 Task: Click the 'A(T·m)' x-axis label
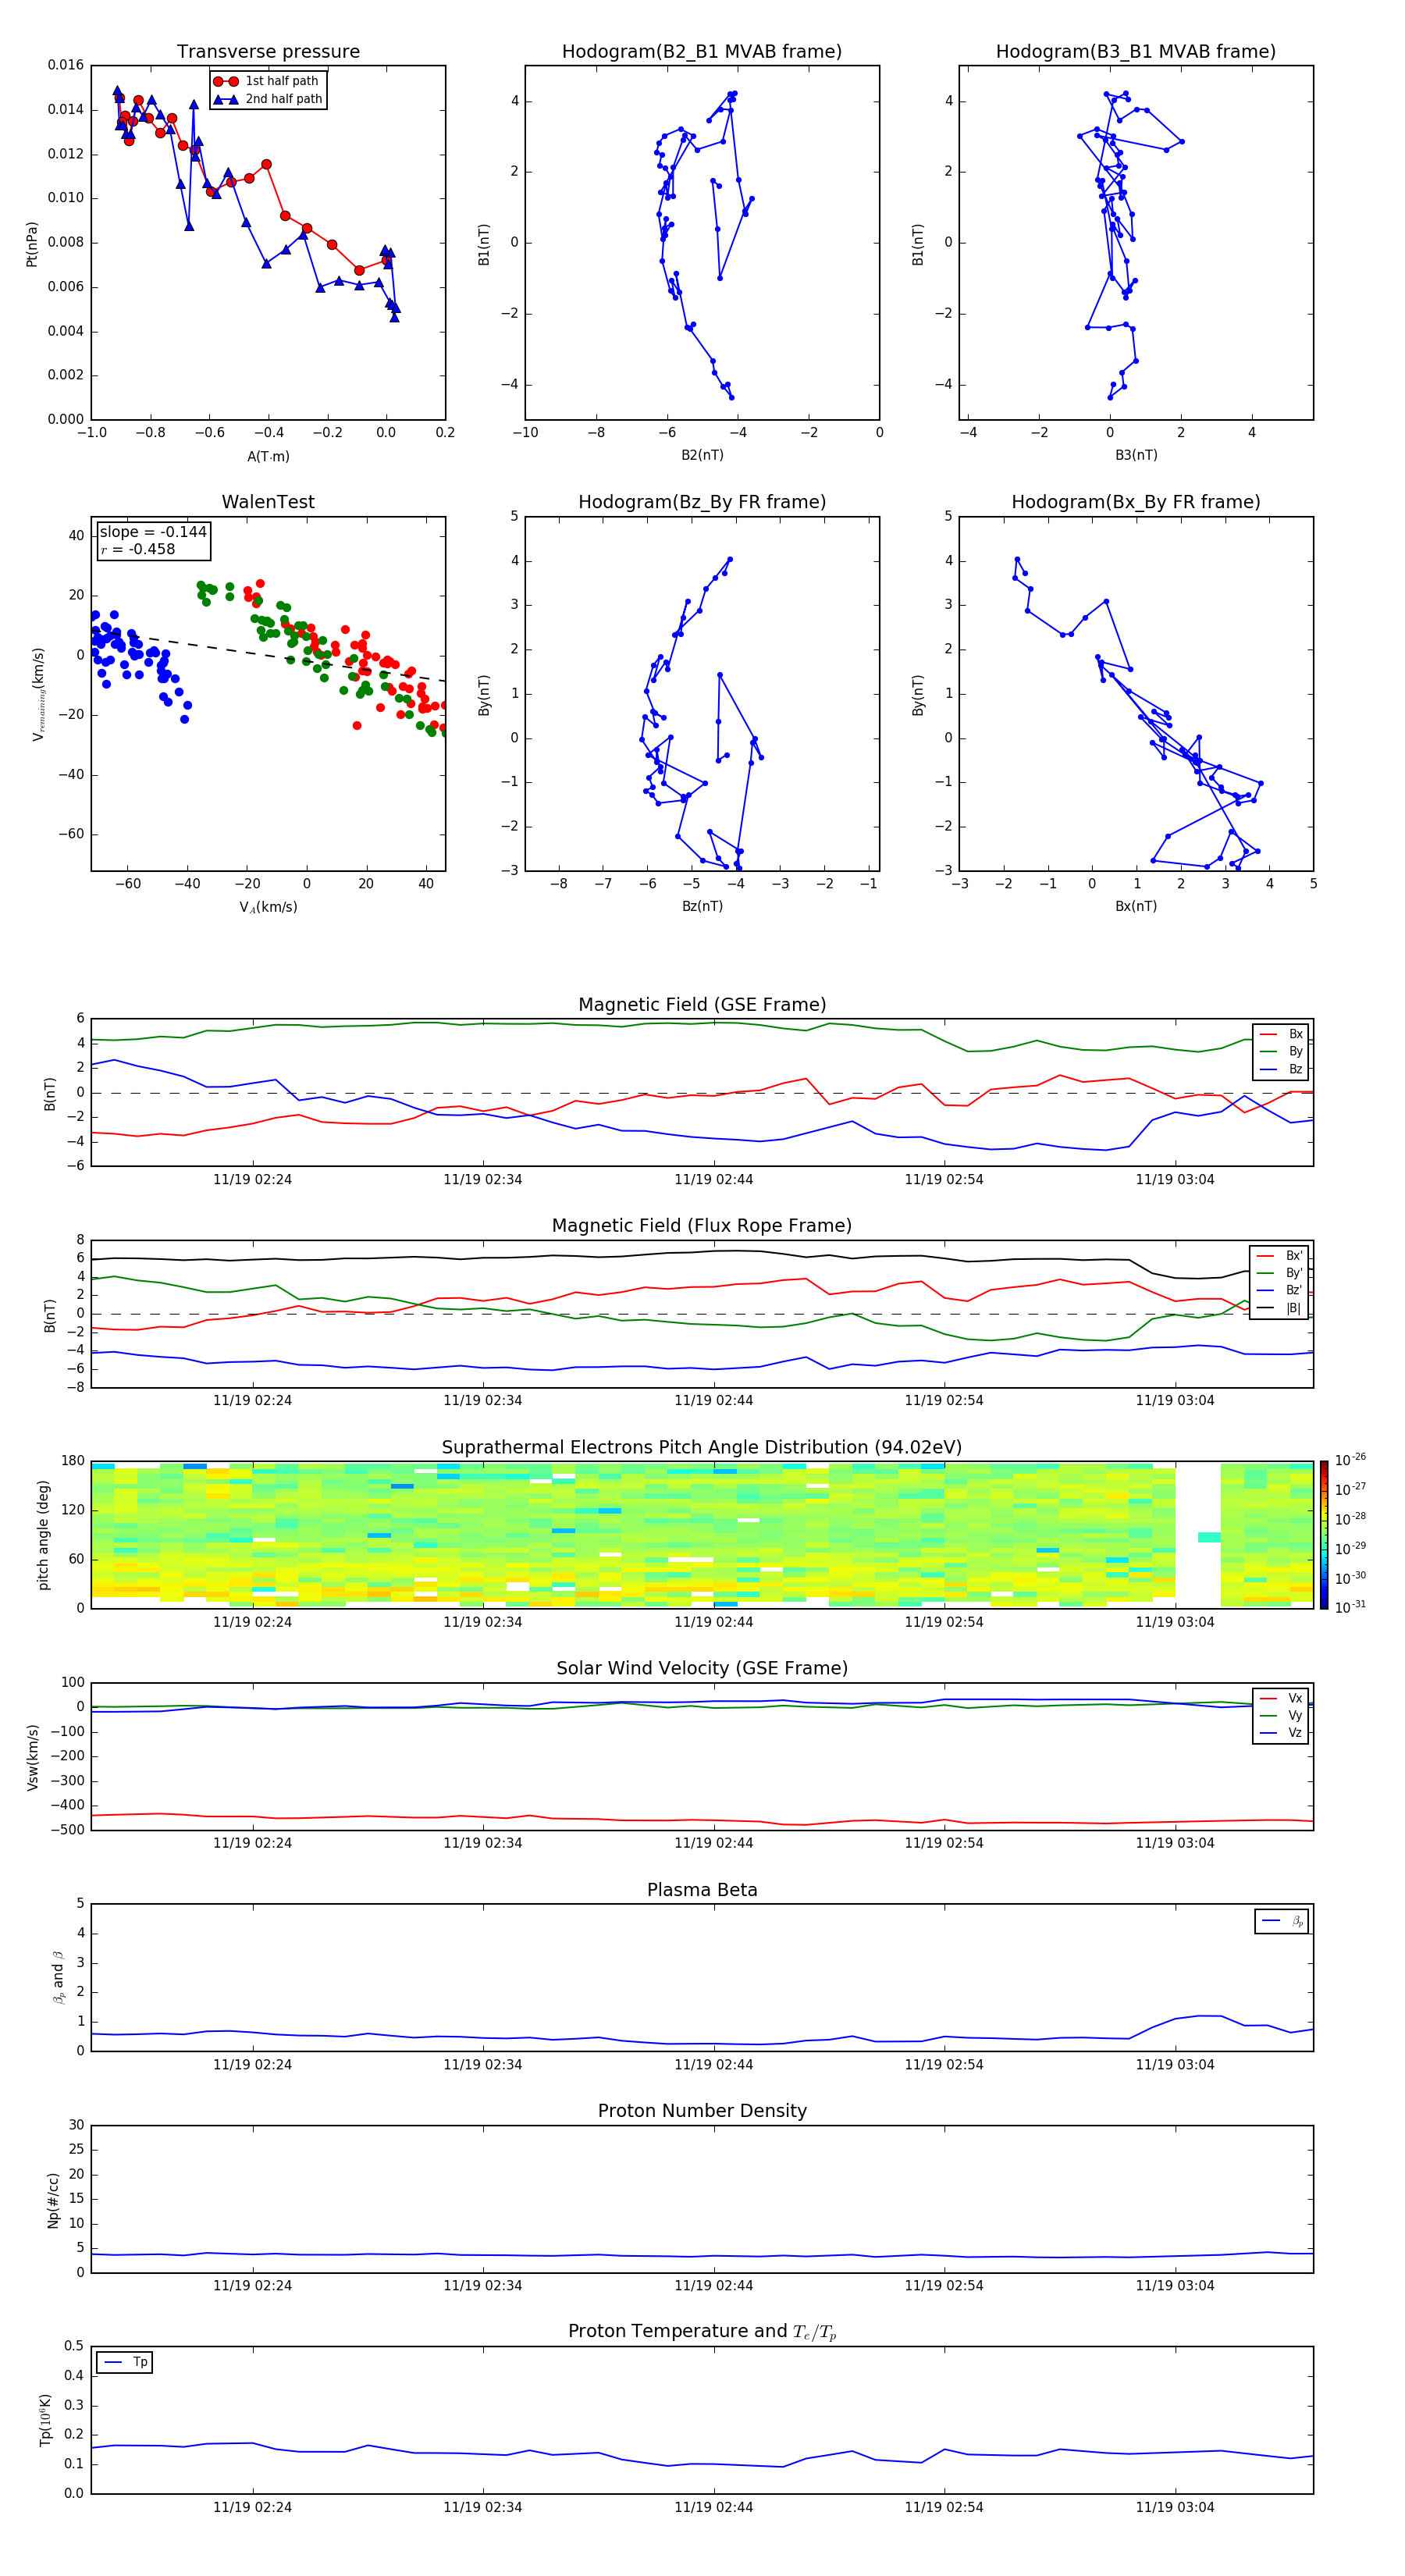pos(268,456)
